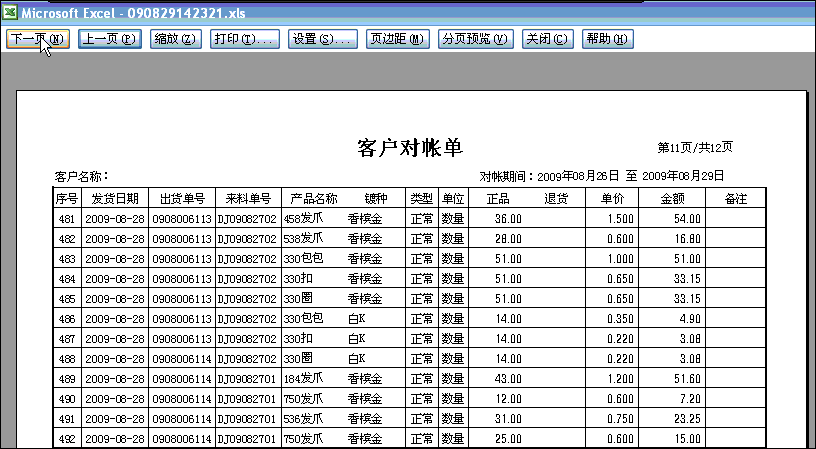Click product 330包包 in row 483
This screenshot has height=449, width=816.
coord(303,259)
